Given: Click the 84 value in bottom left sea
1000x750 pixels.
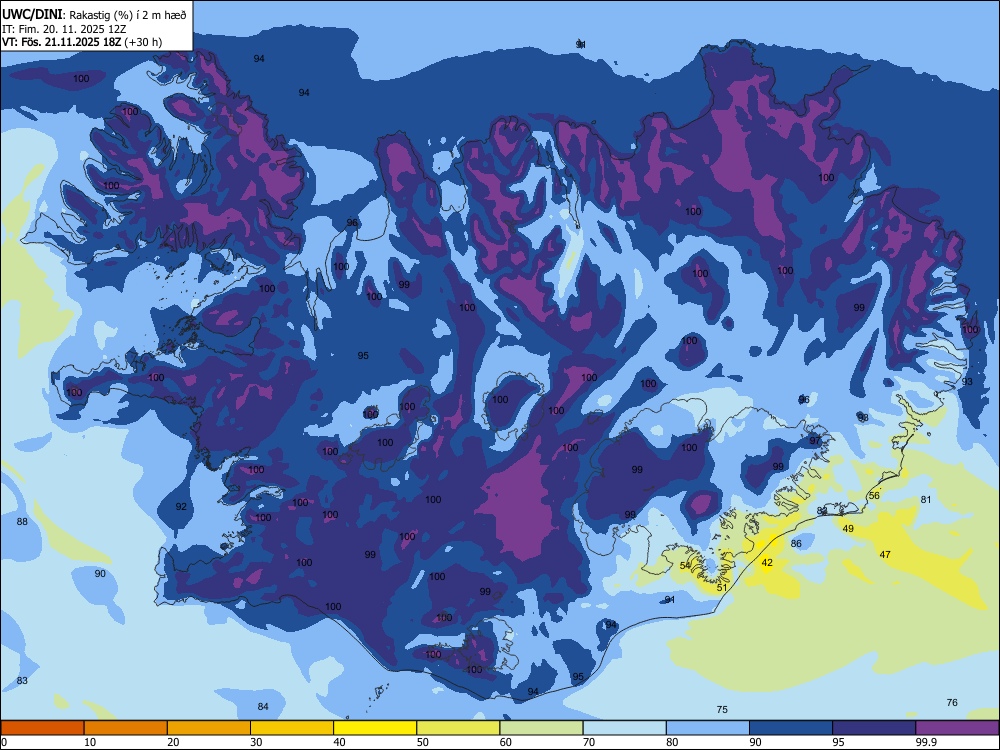Looking at the screenshot, I should 263,706.
